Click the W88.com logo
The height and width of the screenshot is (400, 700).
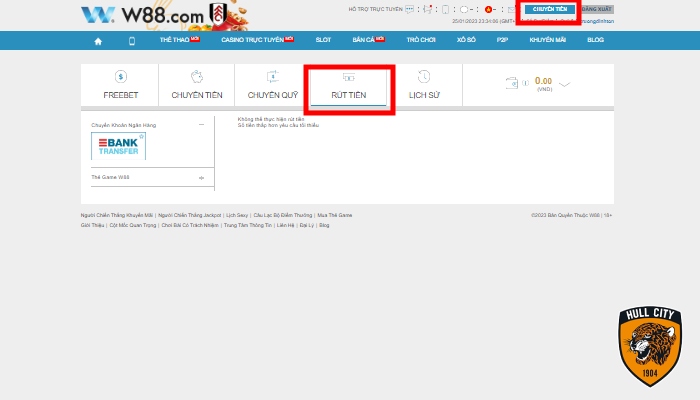pos(142,16)
